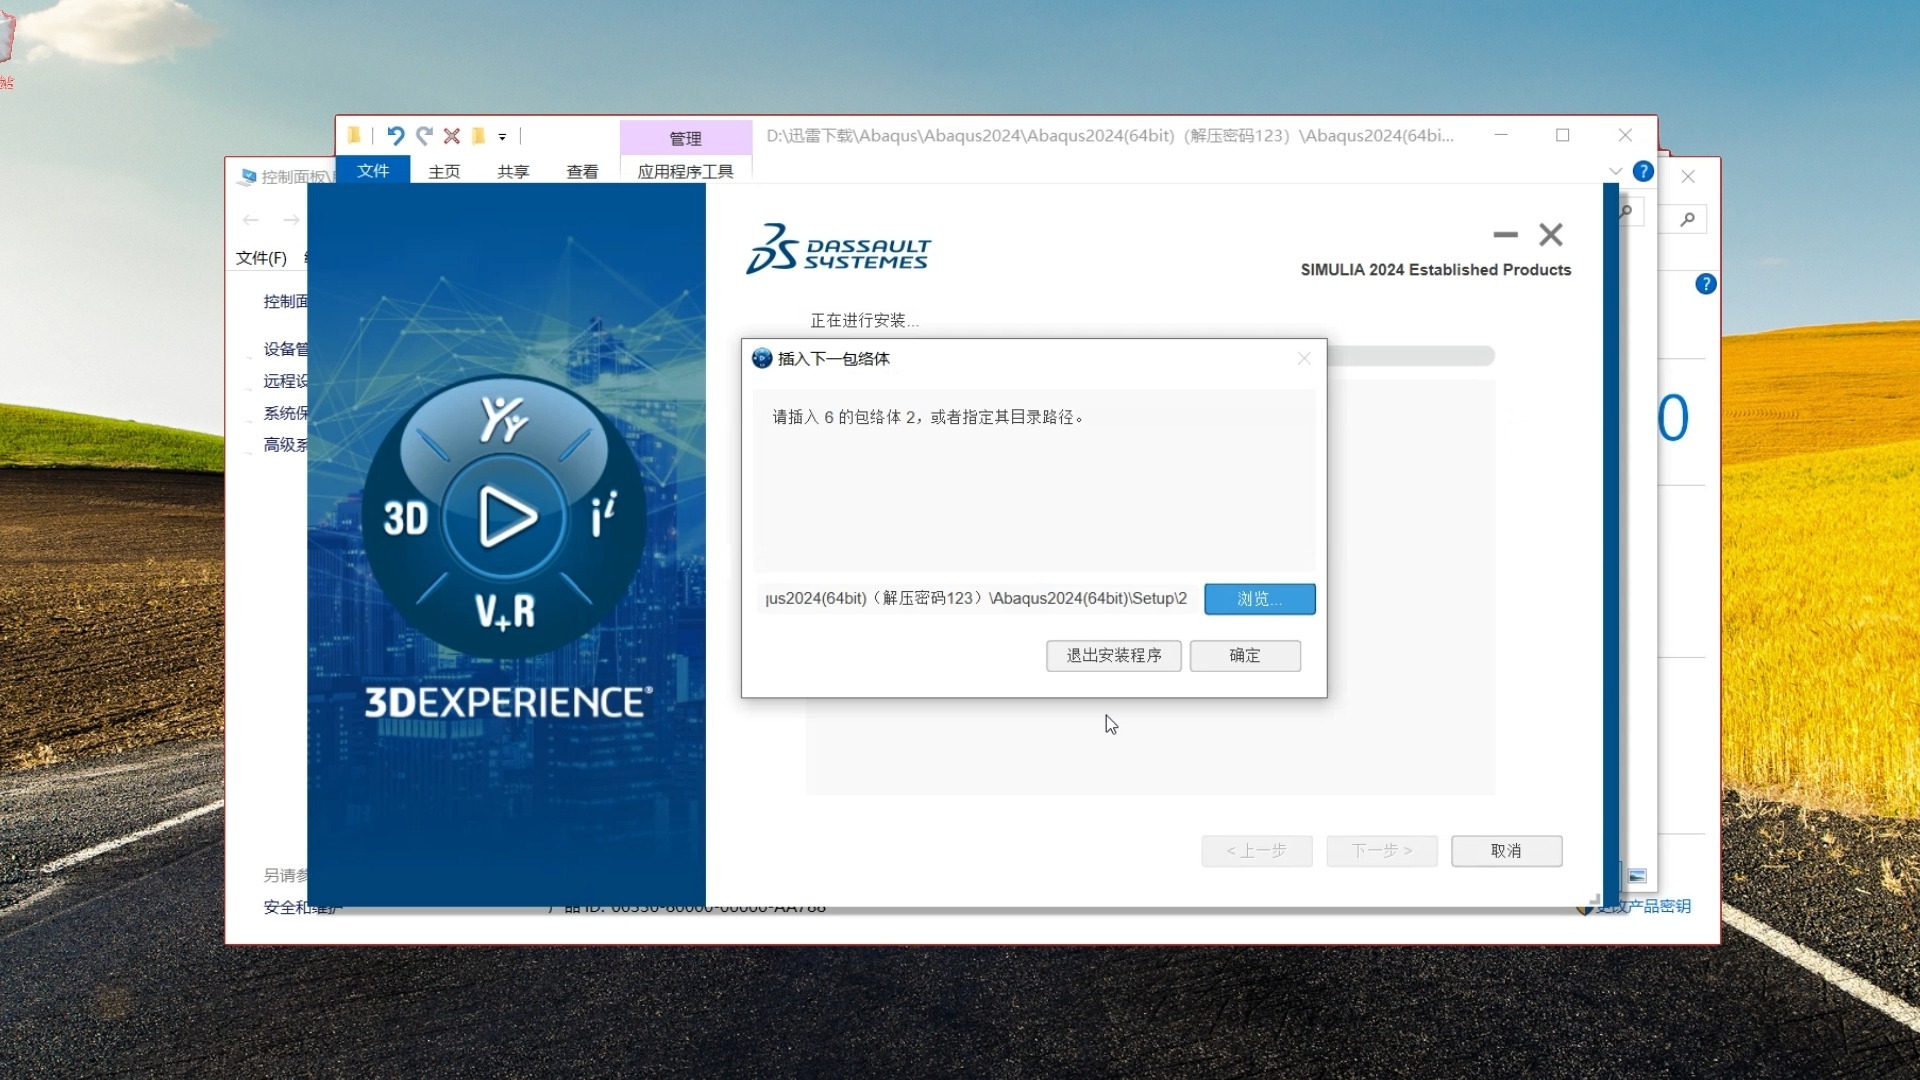Click the media path input field
This screenshot has height=1080, width=1920.
(977, 598)
